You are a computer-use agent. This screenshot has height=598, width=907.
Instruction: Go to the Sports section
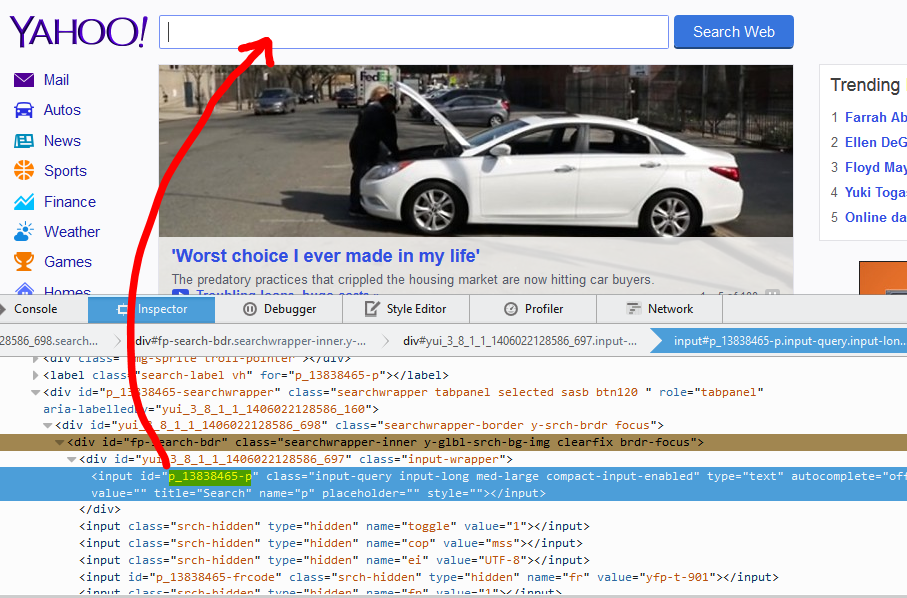pyautogui.click(x=65, y=171)
